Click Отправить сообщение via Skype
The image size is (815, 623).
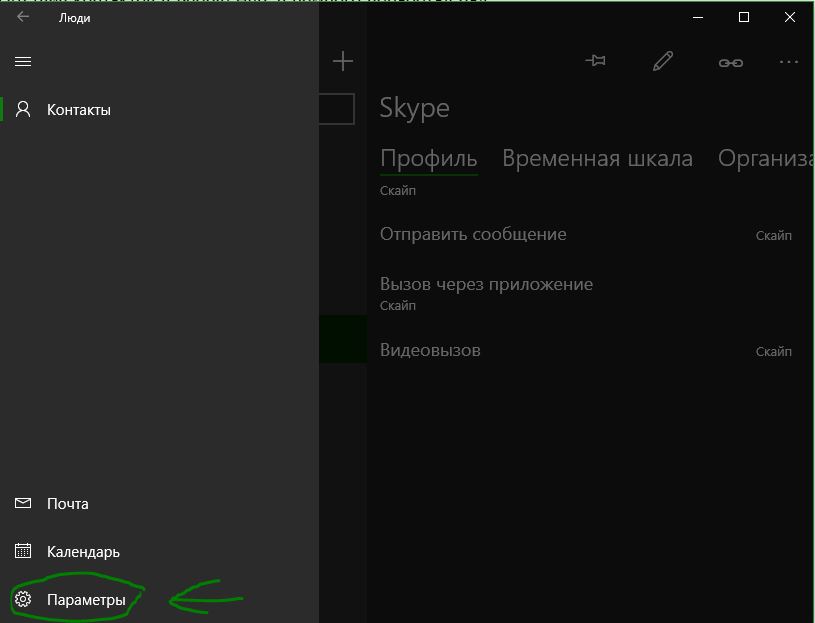coord(586,234)
